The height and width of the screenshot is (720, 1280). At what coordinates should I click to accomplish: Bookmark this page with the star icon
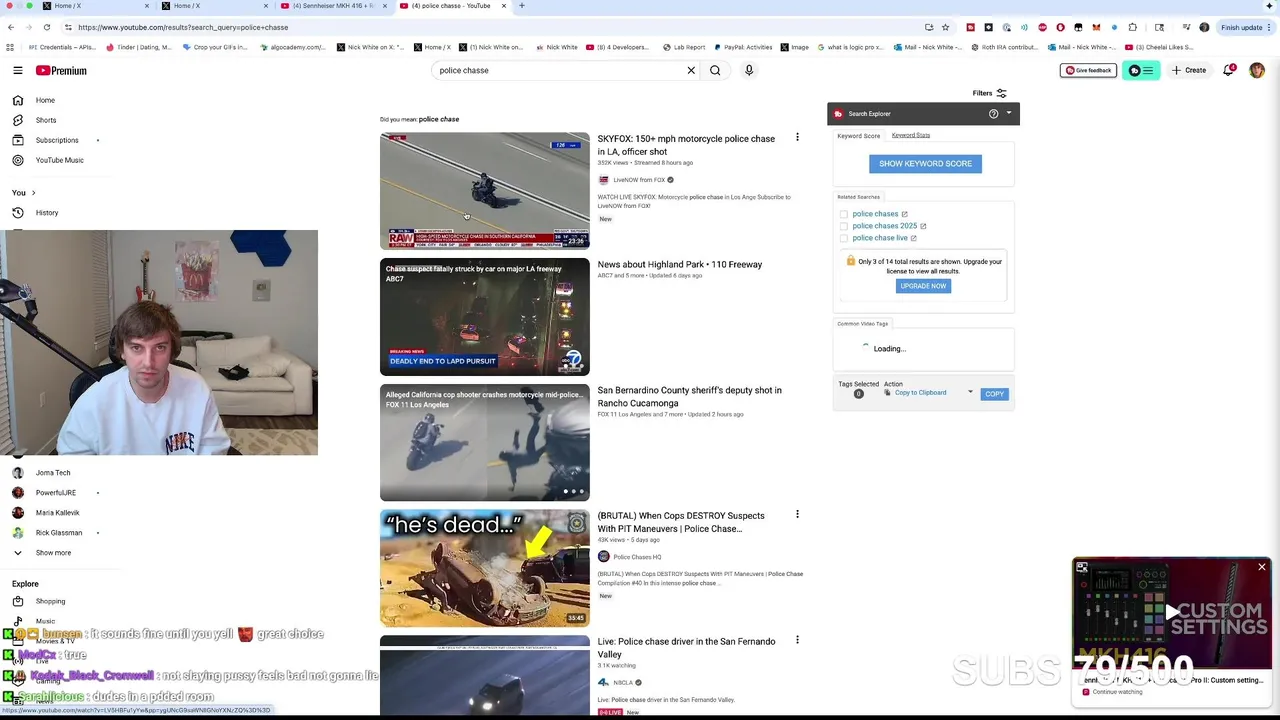tap(945, 27)
